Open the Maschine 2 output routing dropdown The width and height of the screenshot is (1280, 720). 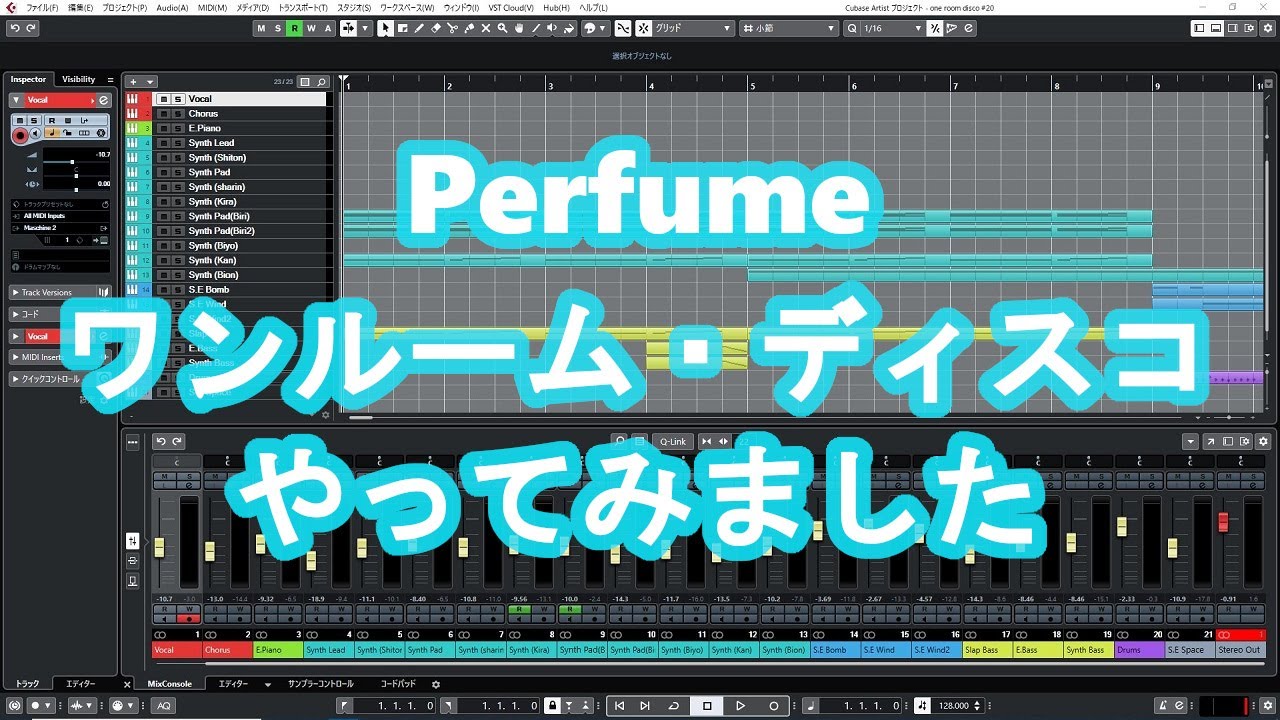pyautogui.click(x=60, y=228)
